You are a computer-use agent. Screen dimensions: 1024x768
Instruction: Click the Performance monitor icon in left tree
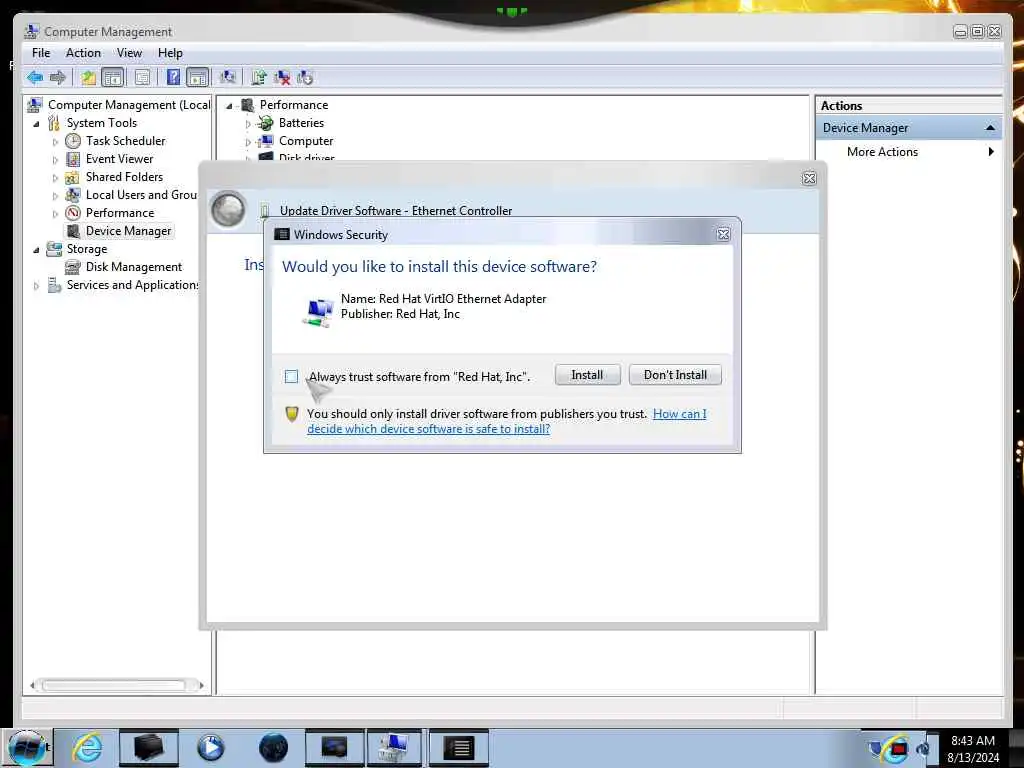pyautogui.click(x=73, y=213)
